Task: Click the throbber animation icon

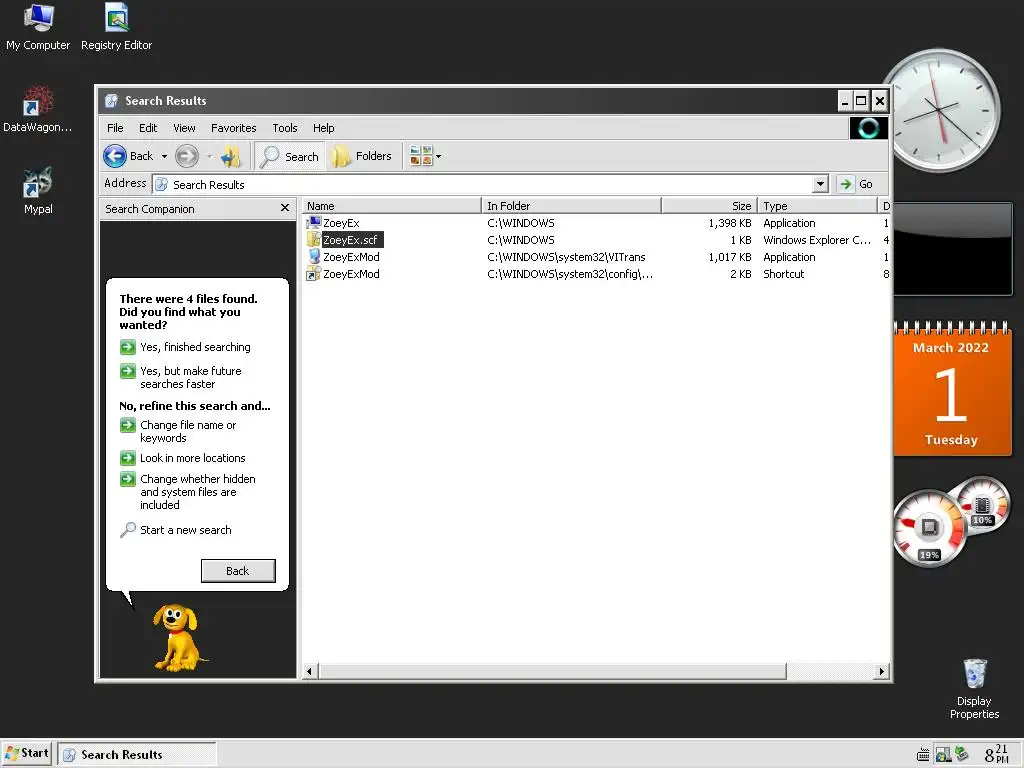Action: pos(869,128)
